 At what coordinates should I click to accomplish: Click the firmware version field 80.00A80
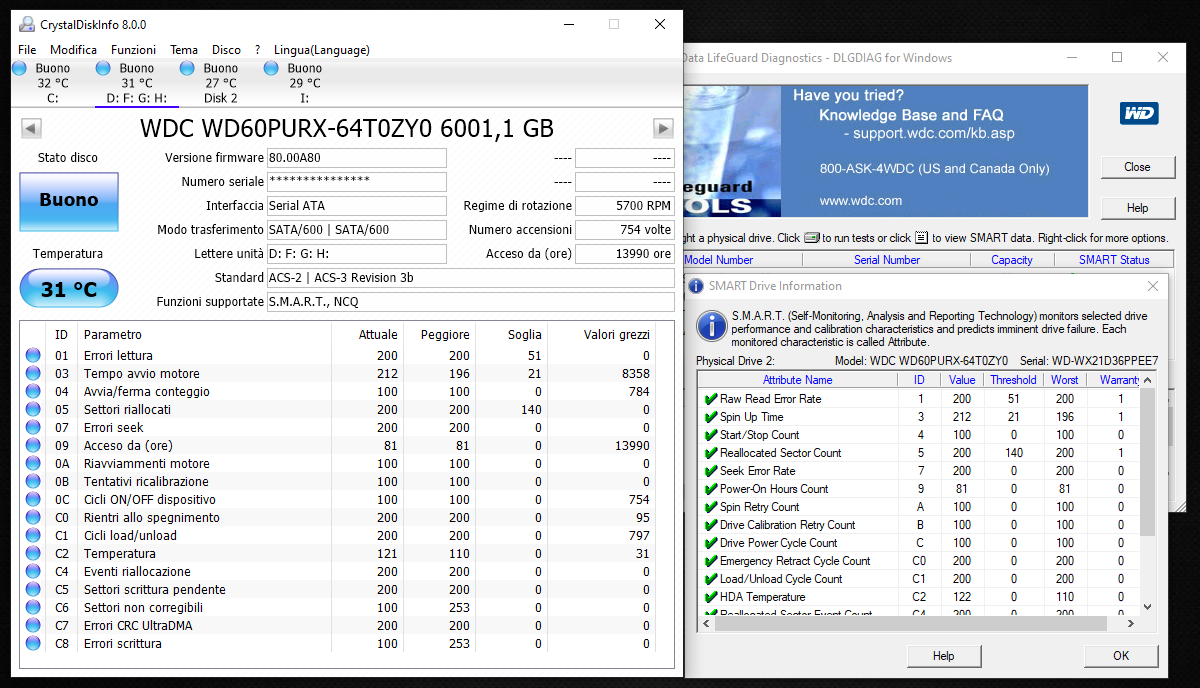(357, 158)
